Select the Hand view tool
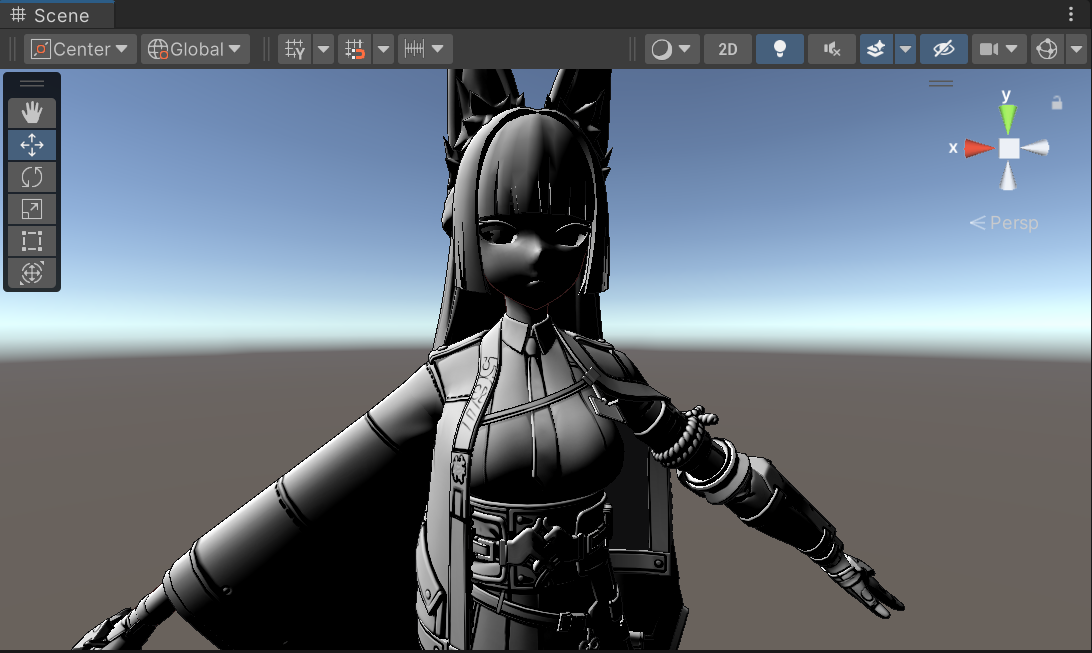The height and width of the screenshot is (653, 1092). 32,112
